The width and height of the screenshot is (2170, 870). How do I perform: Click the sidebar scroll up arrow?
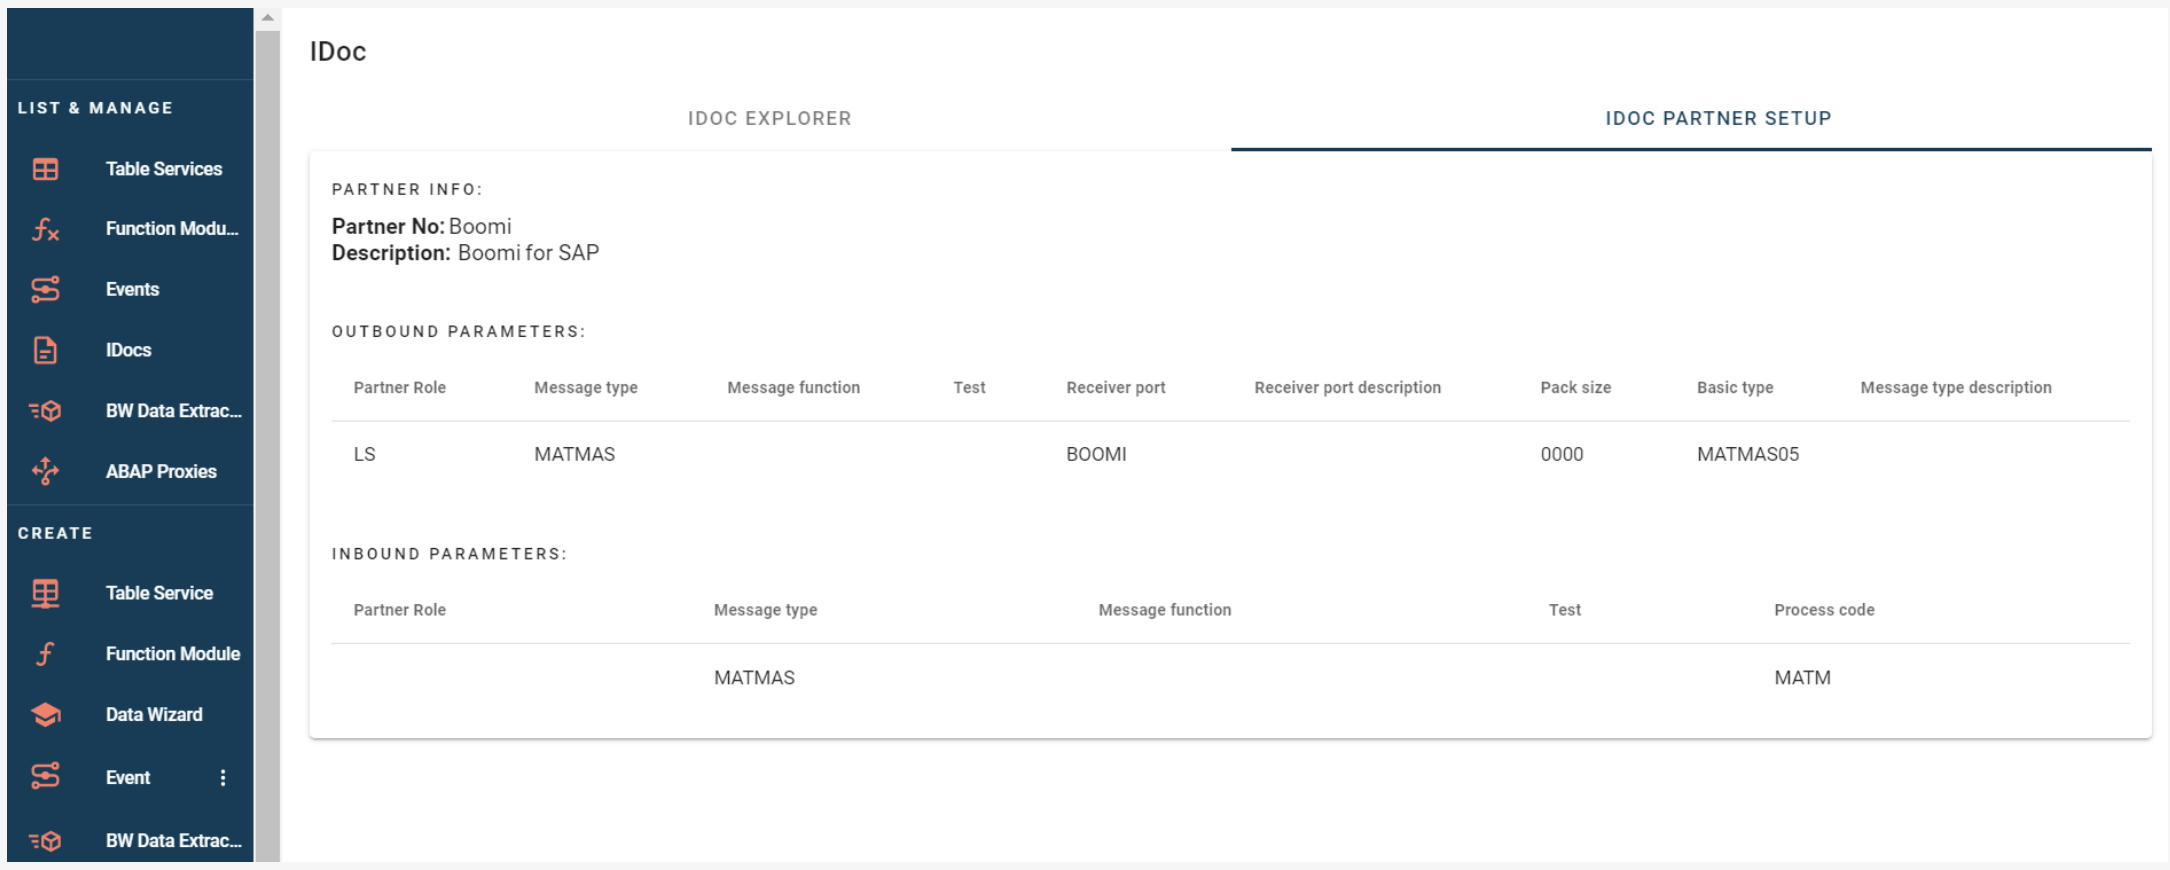pyautogui.click(x=267, y=18)
